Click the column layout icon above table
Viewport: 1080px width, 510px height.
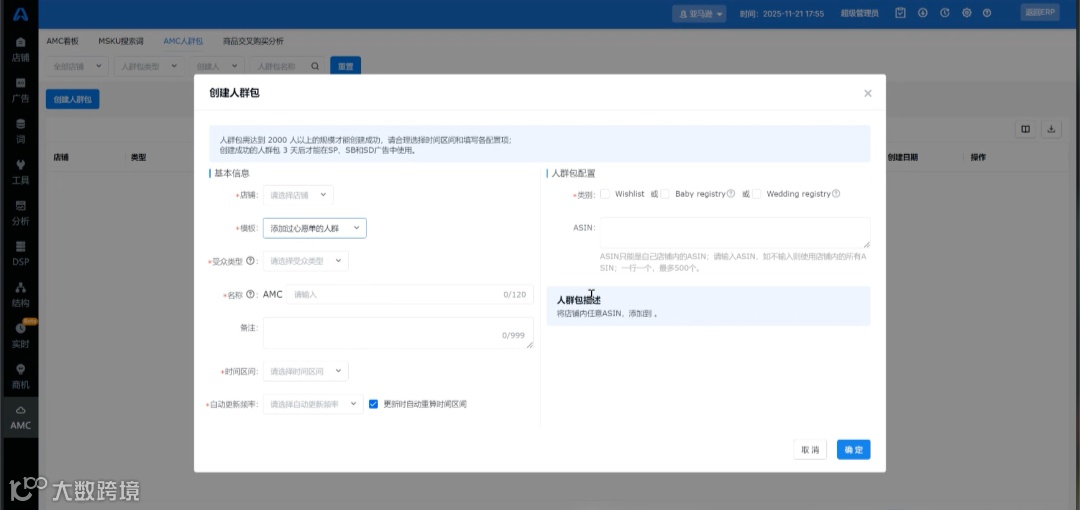point(1026,129)
